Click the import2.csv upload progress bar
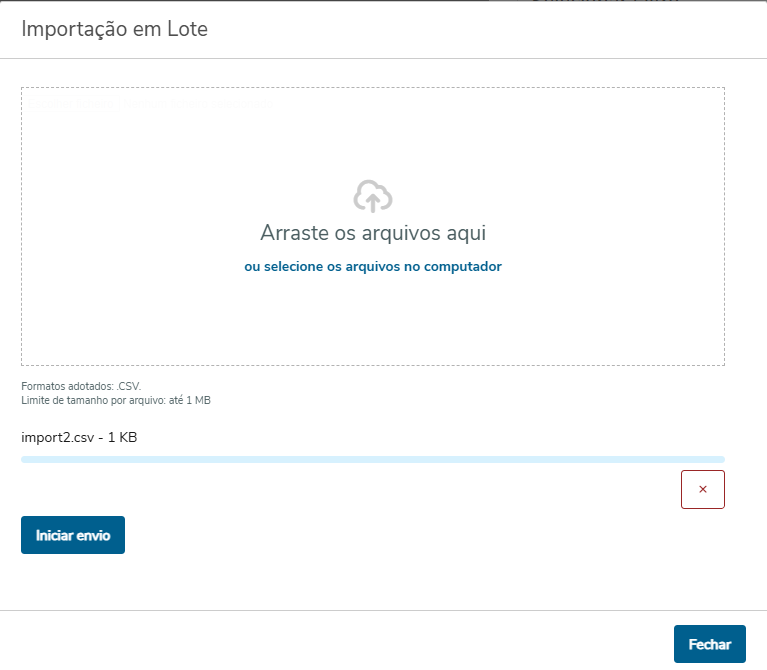 point(372,460)
